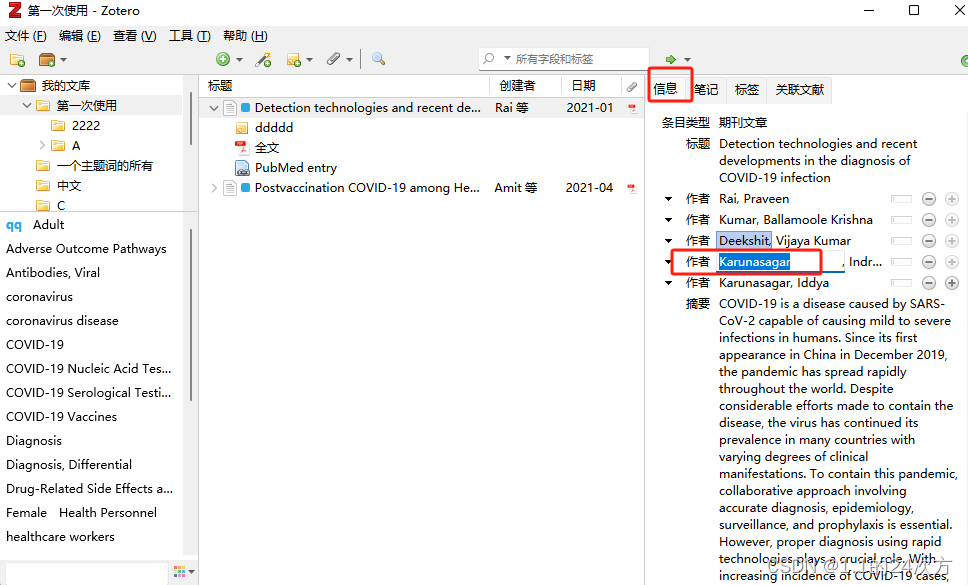Click the tag filter input box

(86, 572)
